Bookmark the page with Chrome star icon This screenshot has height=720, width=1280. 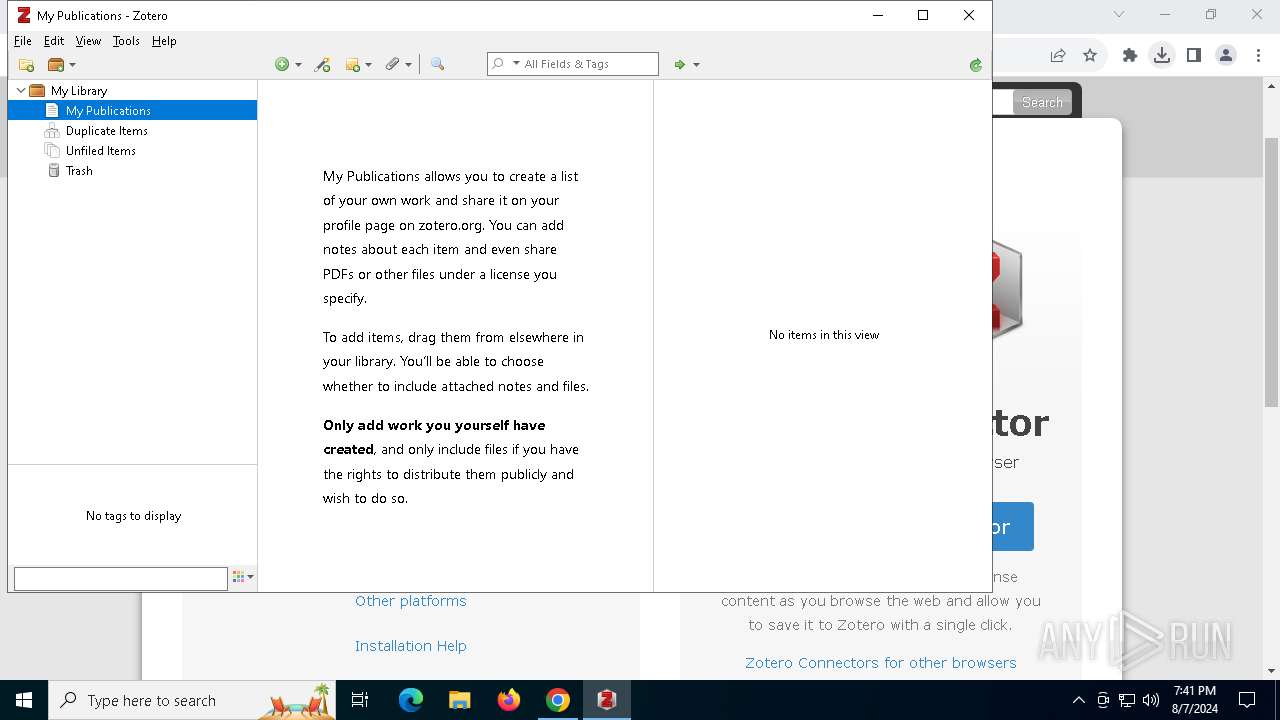pos(1090,56)
